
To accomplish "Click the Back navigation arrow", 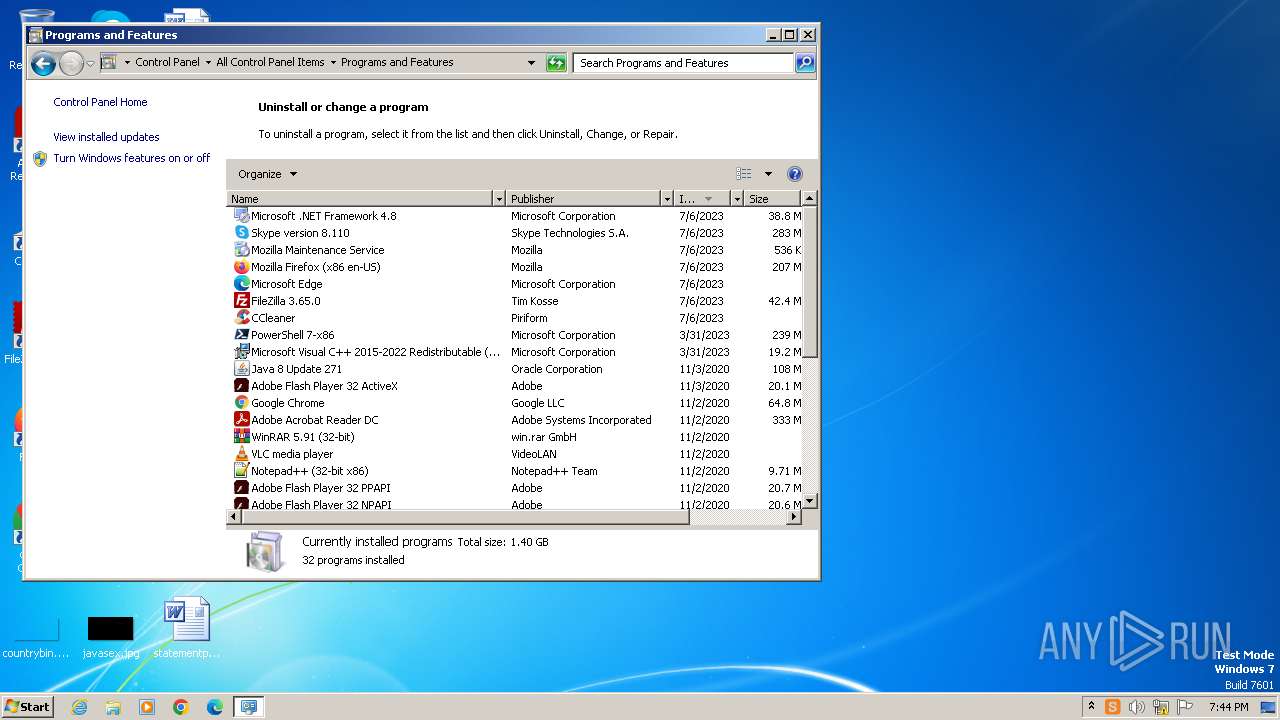I will pyautogui.click(x=43, y=64).
